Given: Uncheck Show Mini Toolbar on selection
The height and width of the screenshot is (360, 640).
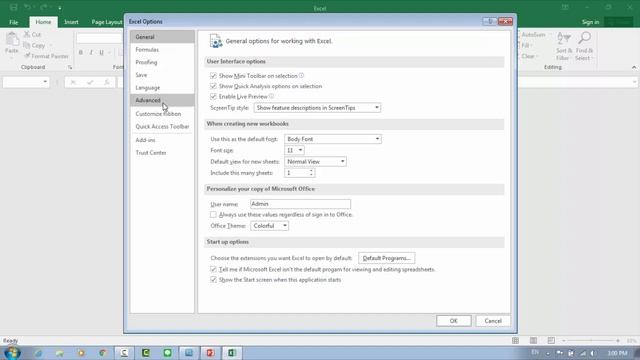Looking at the screenshot, I should tap(213, 76).
